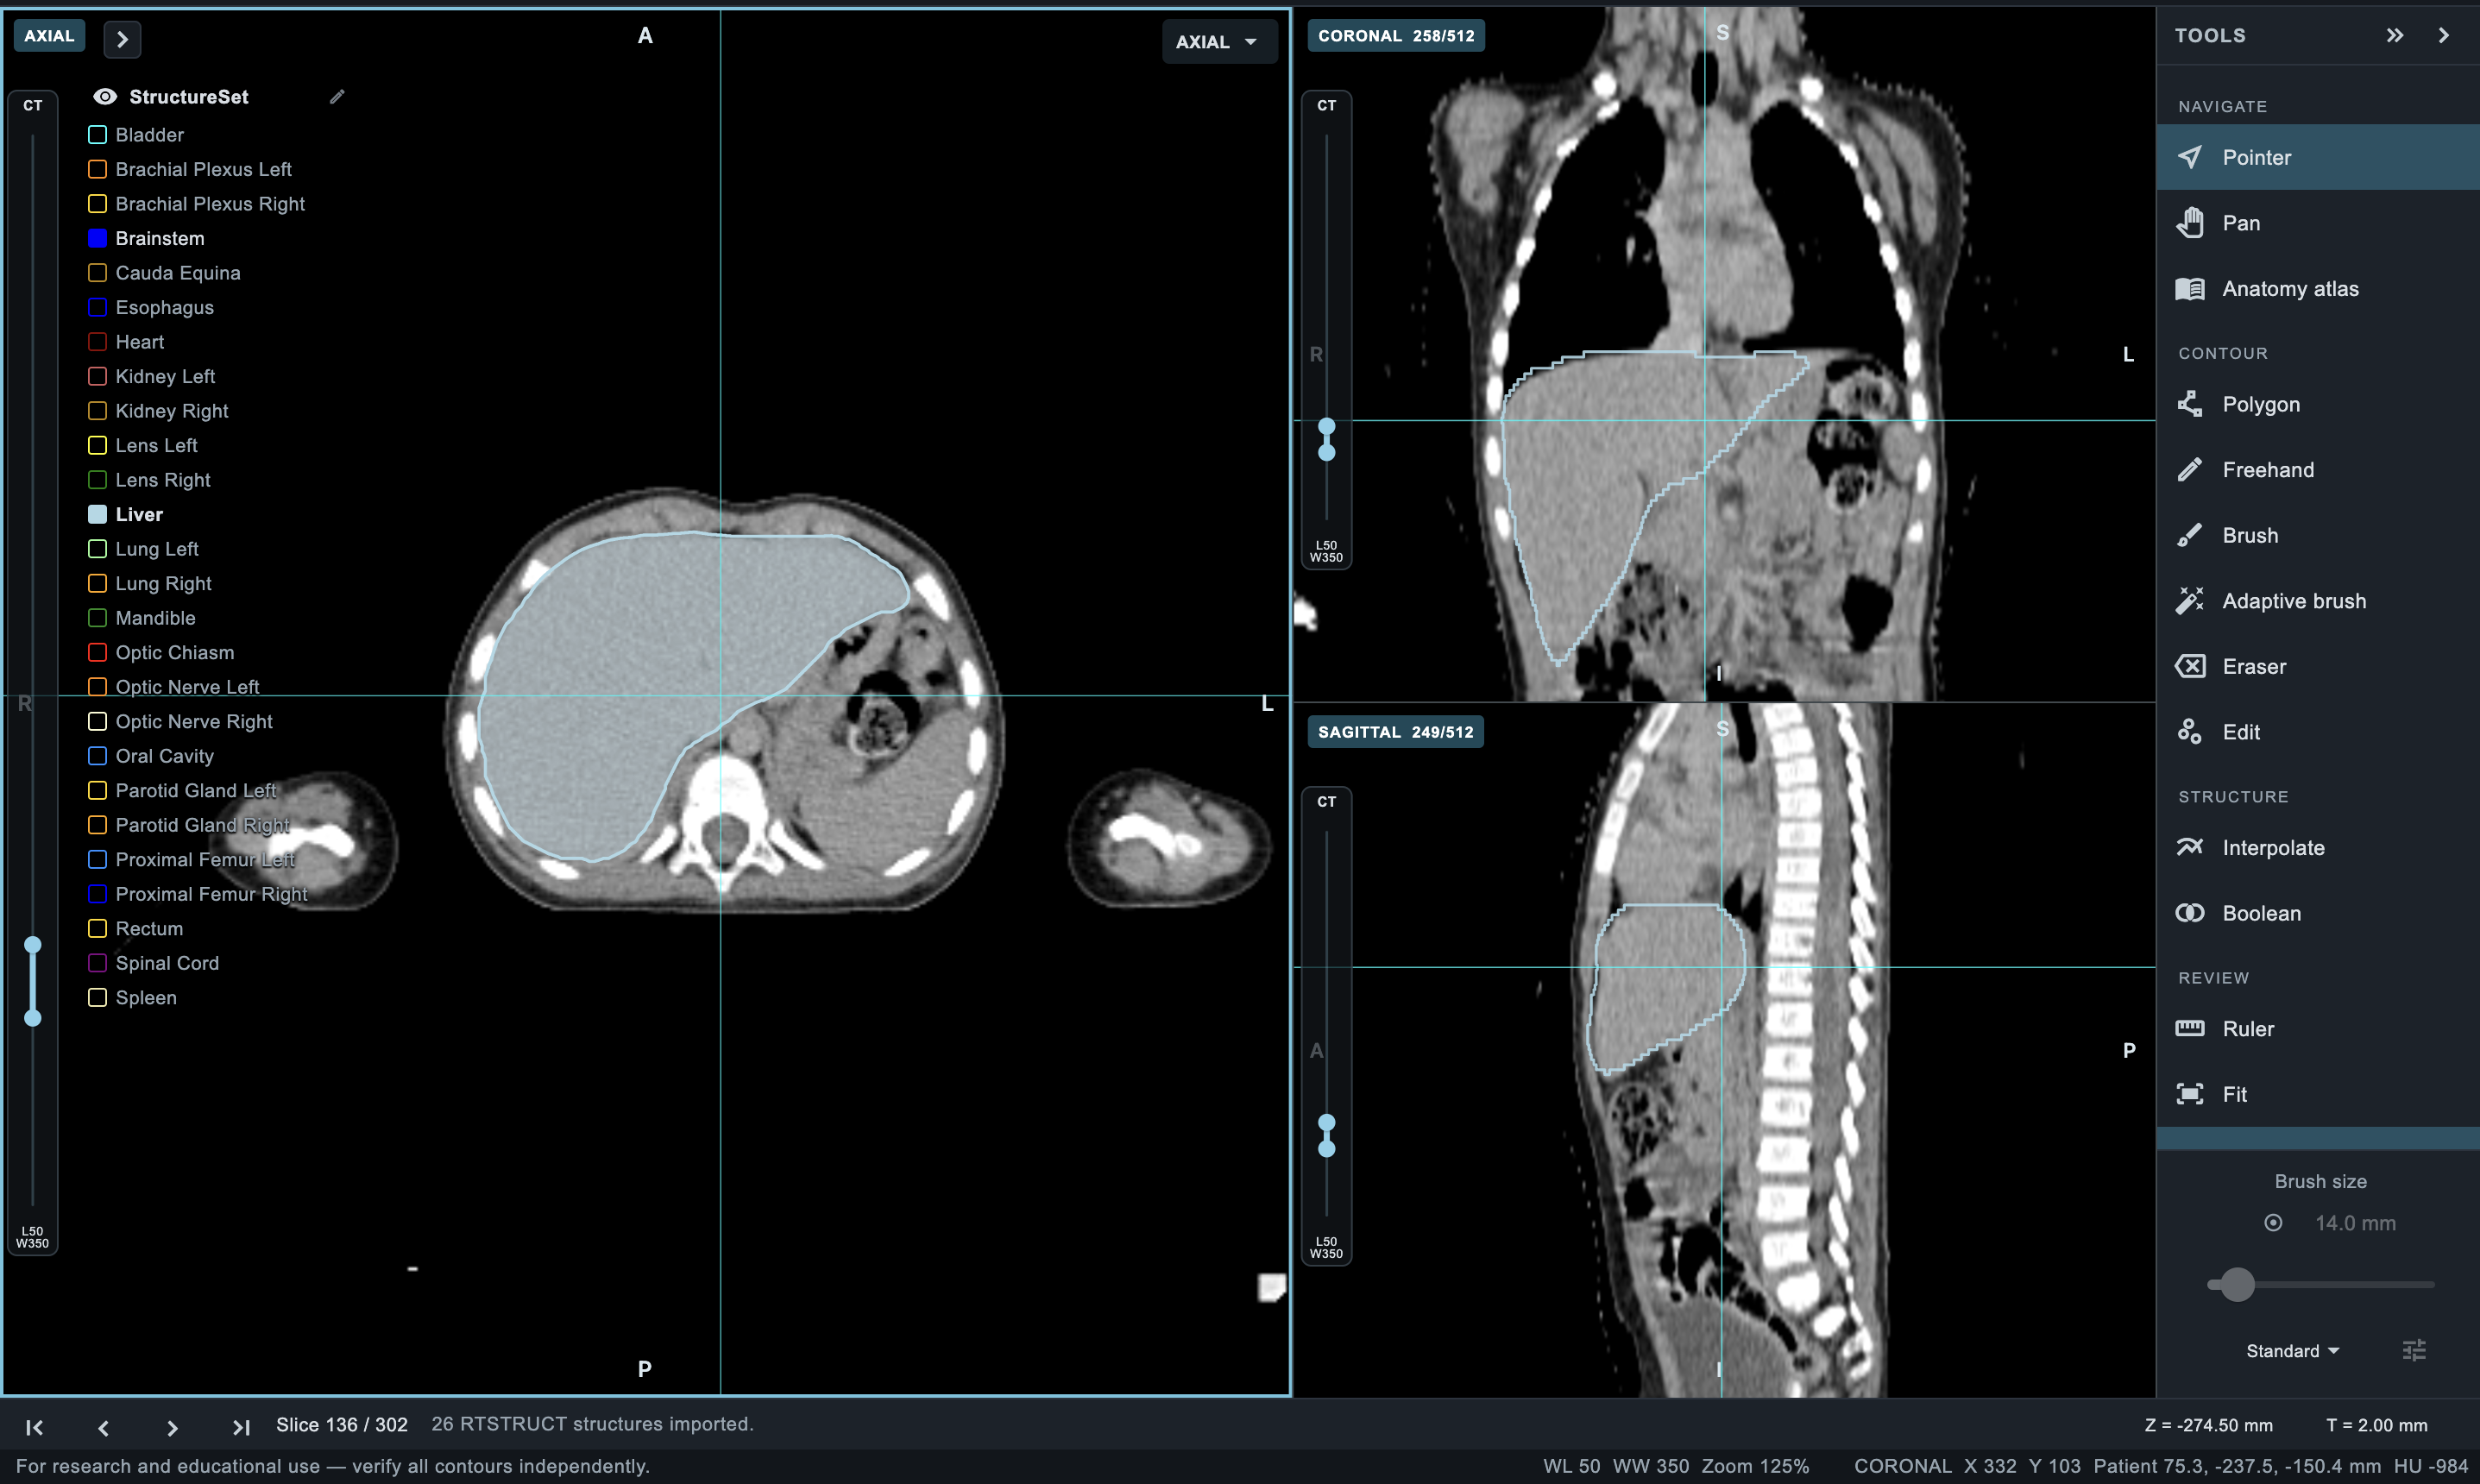Select the SAGITTAL 249/512 view label
Image resolution: width=2480 pixels, height=1484 pixels.
tap(1395, 732)
